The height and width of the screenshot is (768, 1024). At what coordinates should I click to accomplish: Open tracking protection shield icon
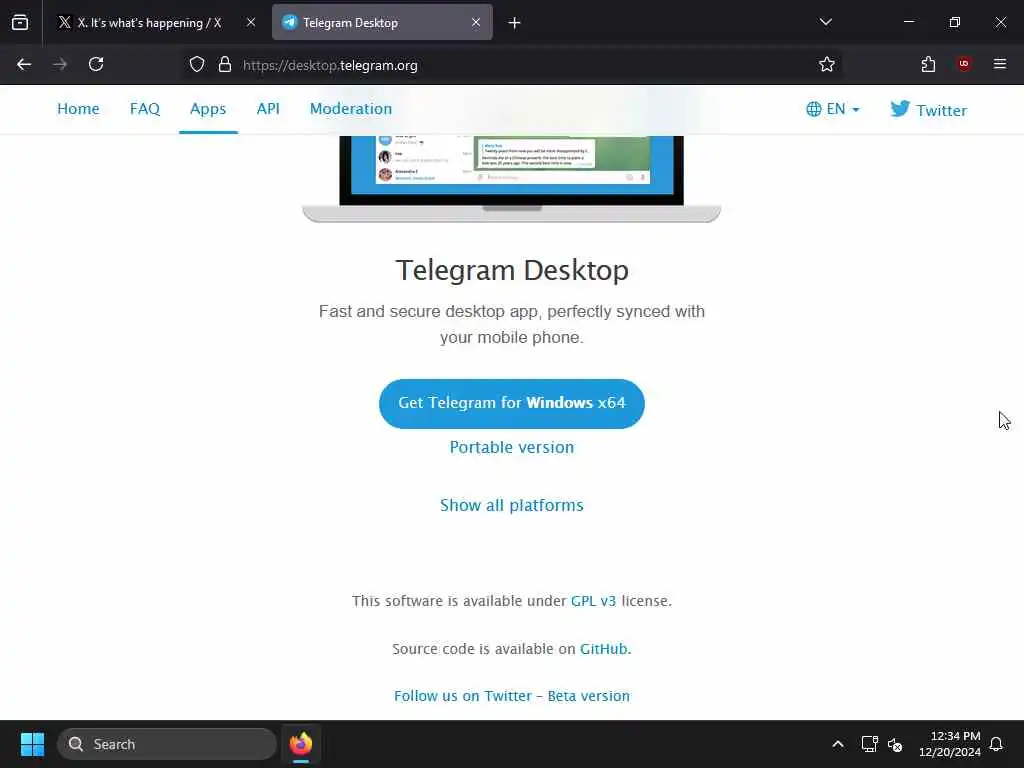coord(197,65)
